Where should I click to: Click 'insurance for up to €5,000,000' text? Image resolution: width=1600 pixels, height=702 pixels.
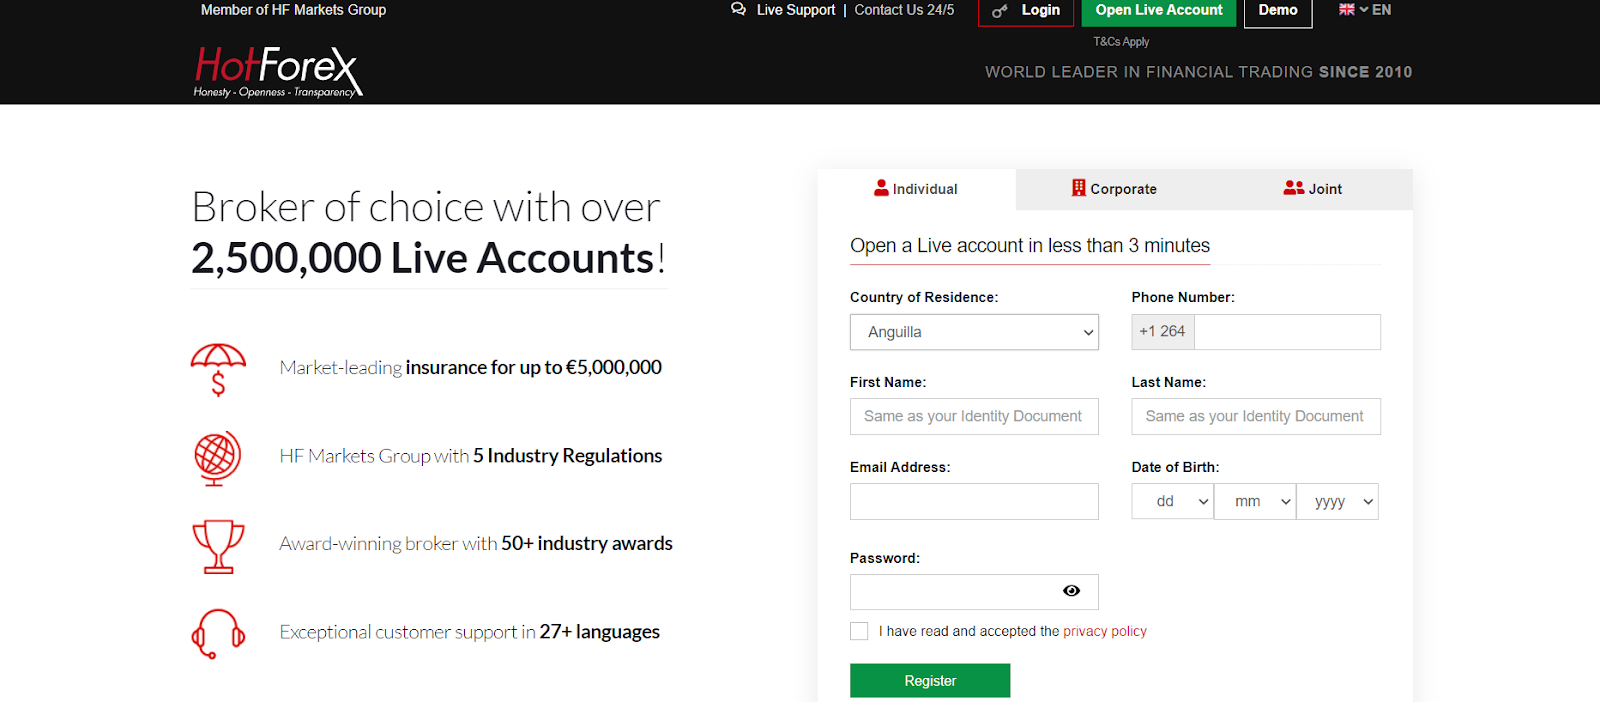pyautogui.click(x=534, y=367)
